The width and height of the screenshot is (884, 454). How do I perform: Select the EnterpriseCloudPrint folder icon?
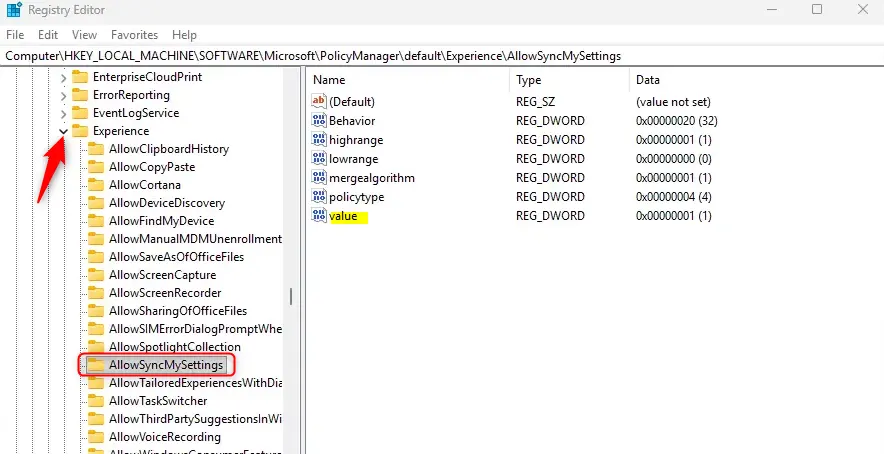[81, 77]
